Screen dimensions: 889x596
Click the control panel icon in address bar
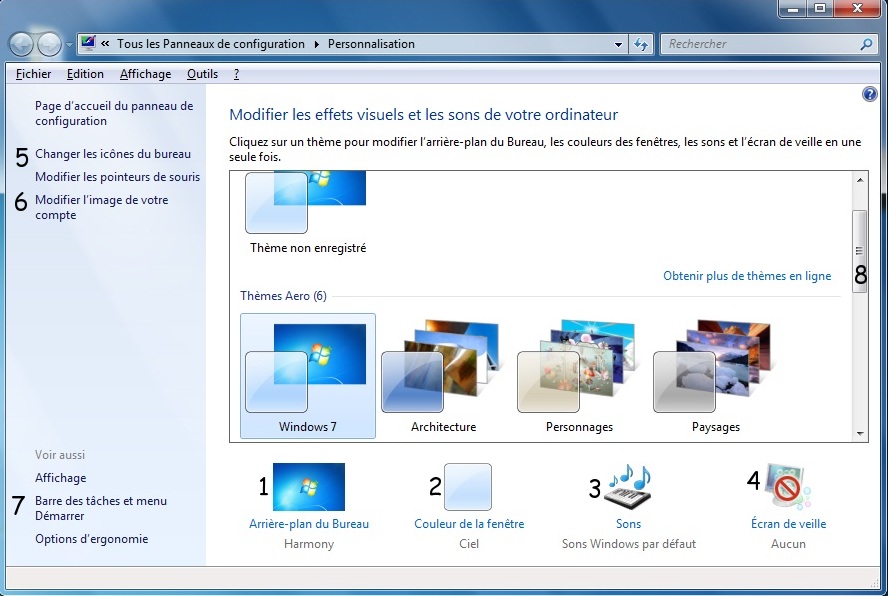pos(88,43)
